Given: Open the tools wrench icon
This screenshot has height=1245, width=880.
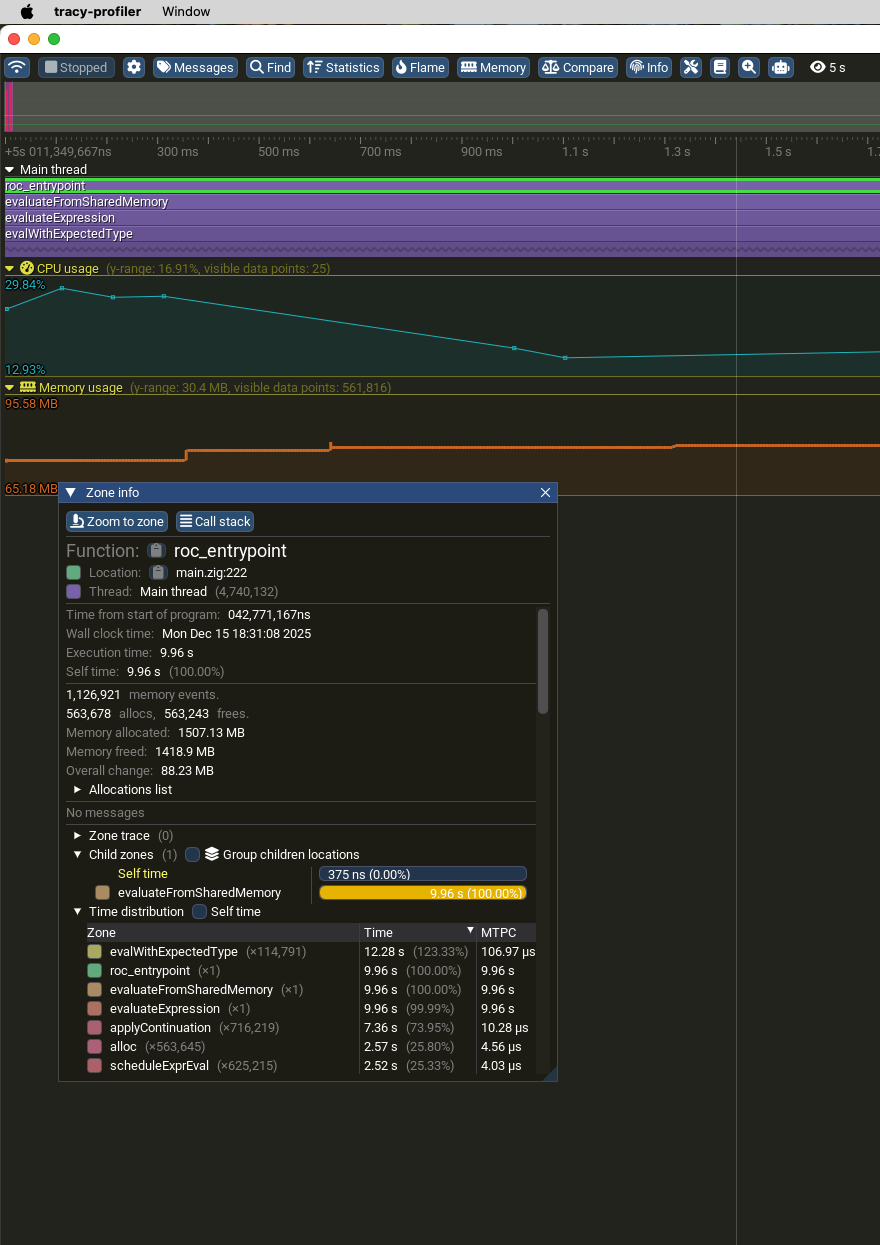Looking at the screenshot, I should click(x=691, y=67).
